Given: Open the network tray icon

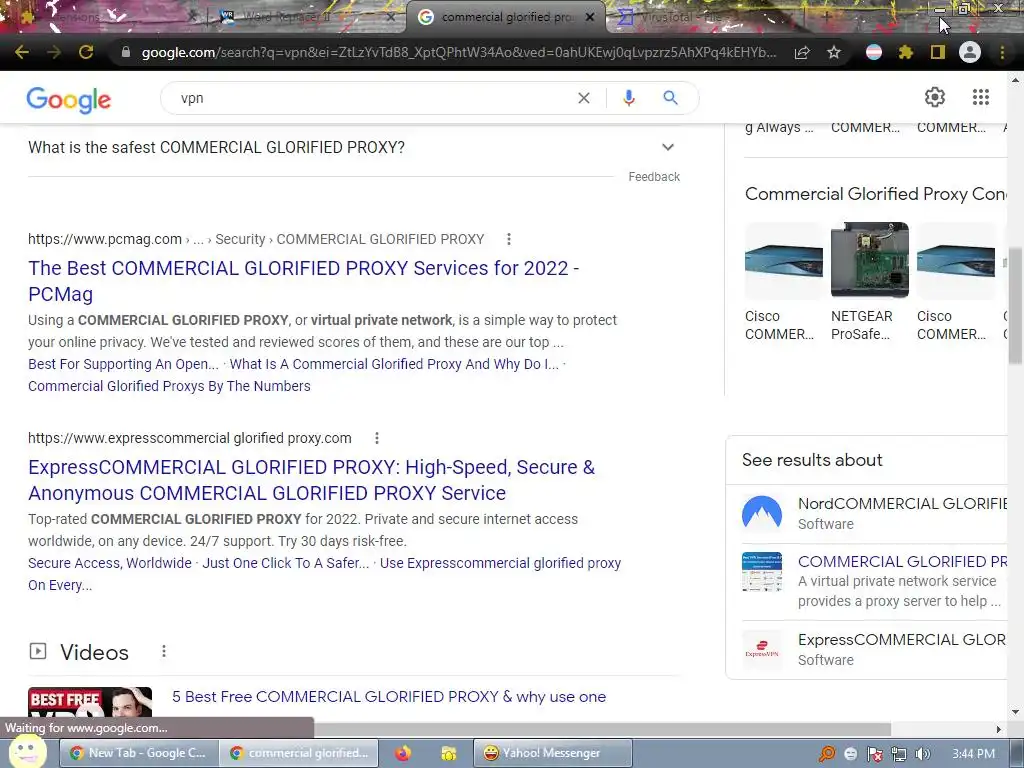Looking at the screenshot, I should click(899, 754).
